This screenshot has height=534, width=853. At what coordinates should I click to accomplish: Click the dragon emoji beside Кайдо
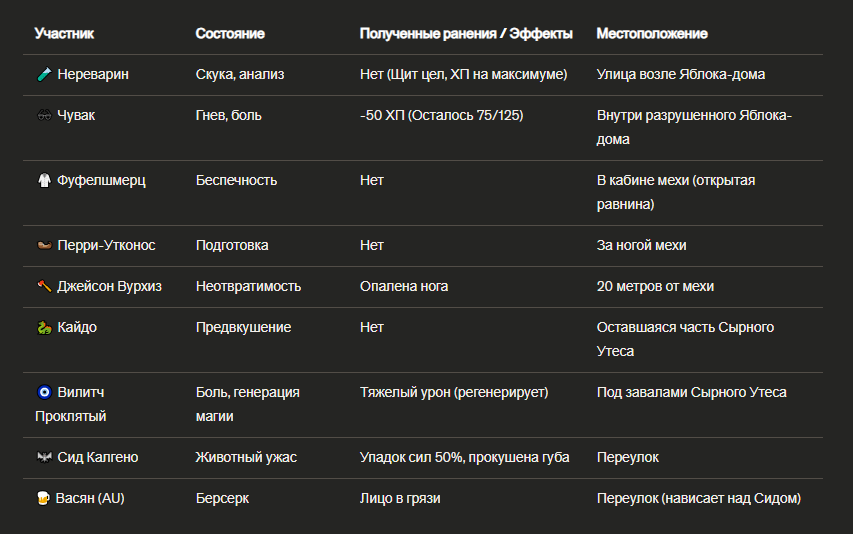(44, 327)
